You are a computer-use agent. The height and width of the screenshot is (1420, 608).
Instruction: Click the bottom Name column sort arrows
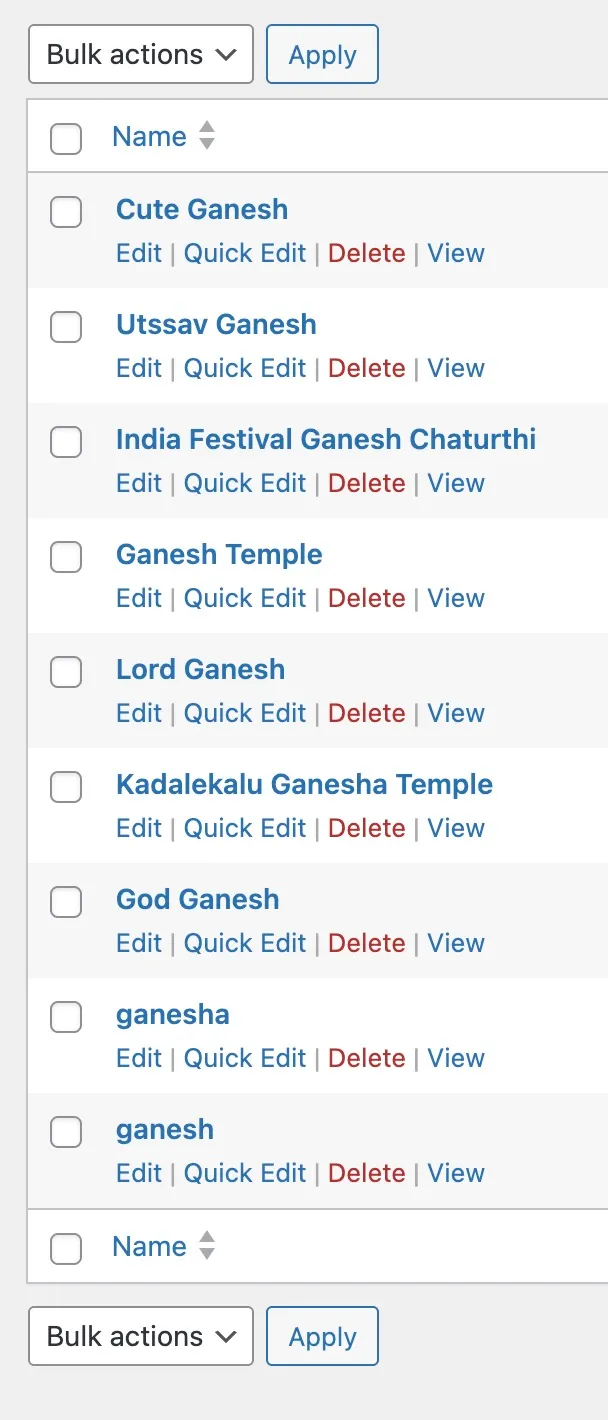207,1246
